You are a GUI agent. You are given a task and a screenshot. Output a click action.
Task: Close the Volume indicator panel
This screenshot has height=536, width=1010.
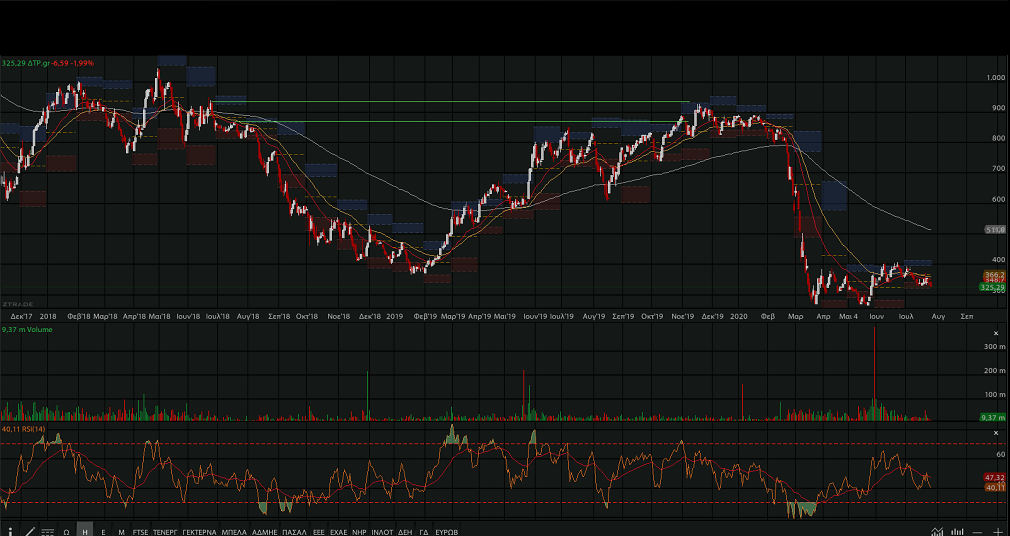click(x=995, y=333)
